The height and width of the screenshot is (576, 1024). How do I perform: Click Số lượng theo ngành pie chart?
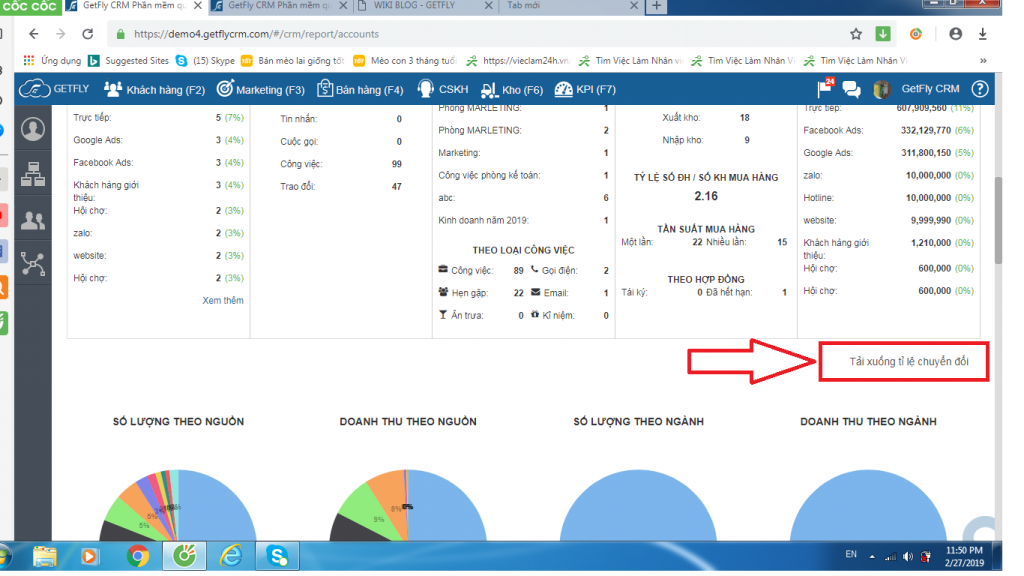[x=638, y=505]
